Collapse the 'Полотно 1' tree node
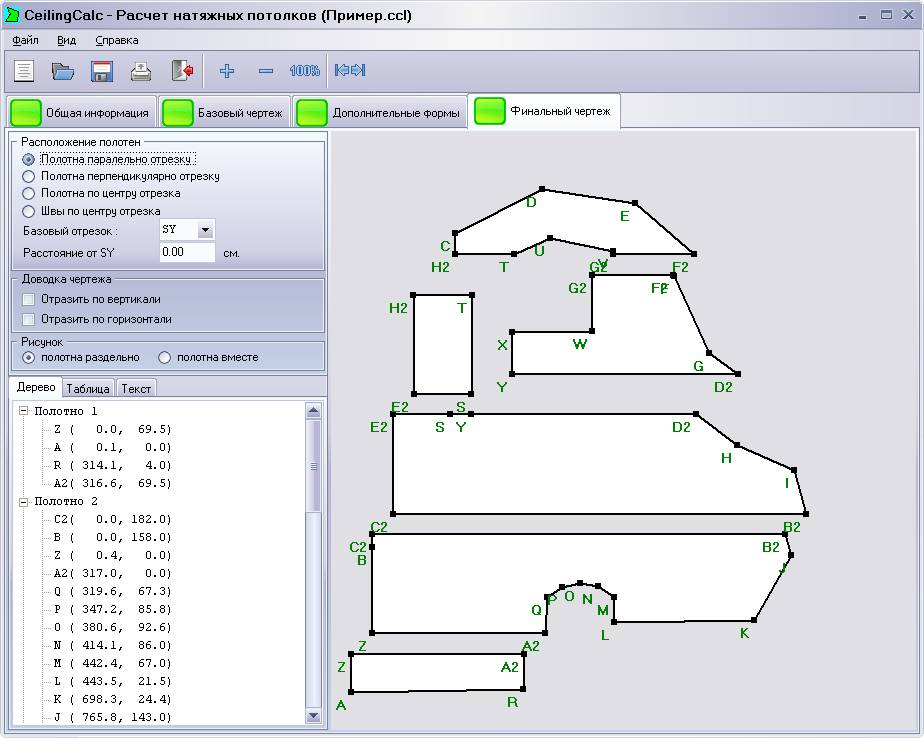 pos(23,411)
